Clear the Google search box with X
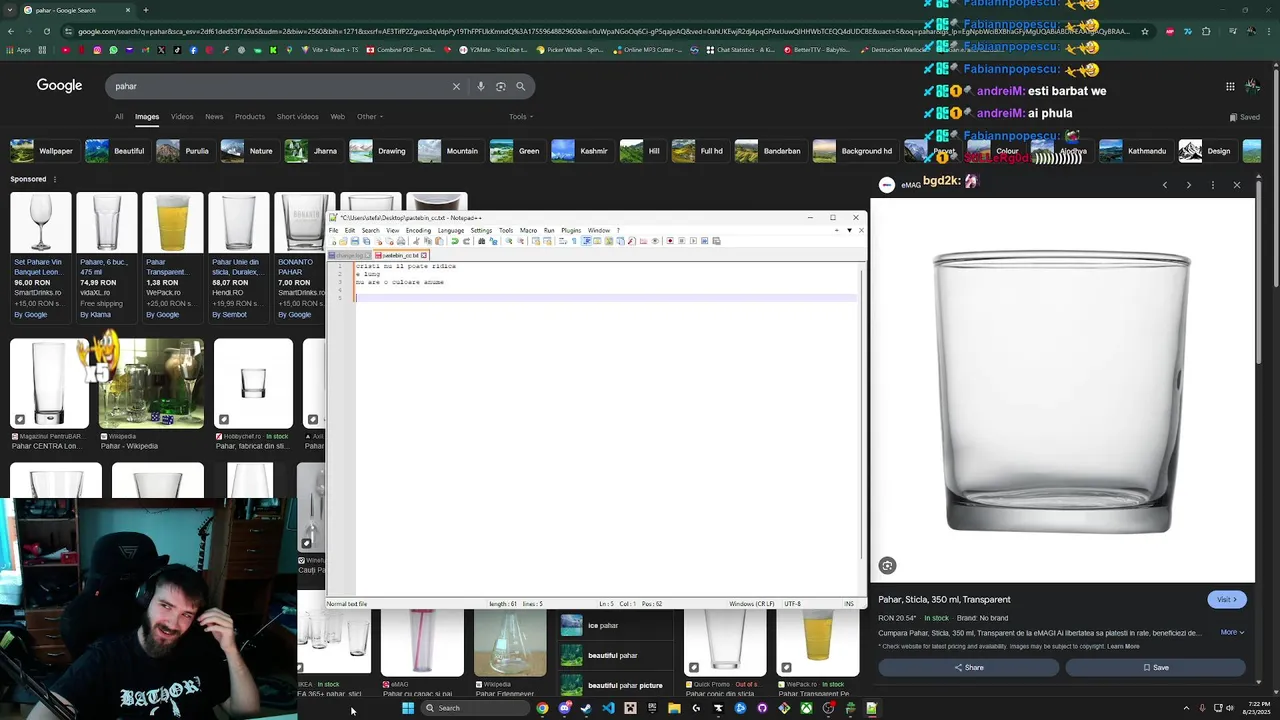 click(x=456, y=86)
